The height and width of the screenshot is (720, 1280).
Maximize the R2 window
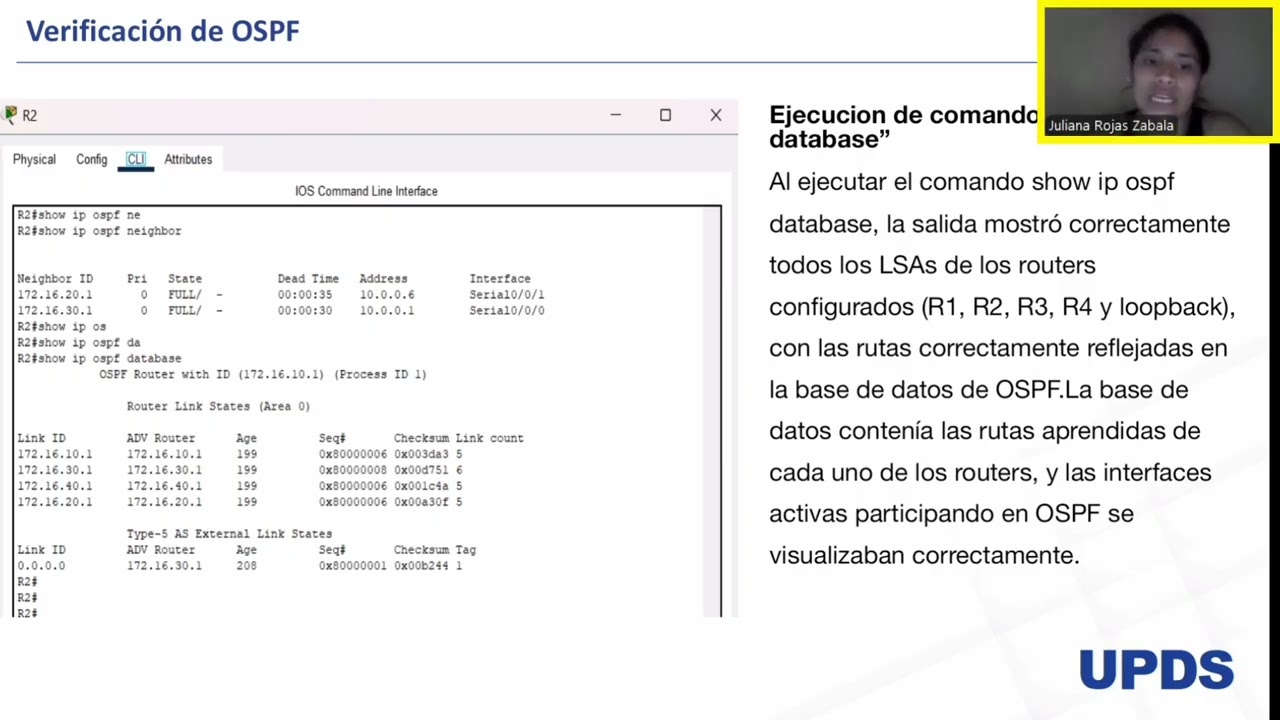[665, 115]
